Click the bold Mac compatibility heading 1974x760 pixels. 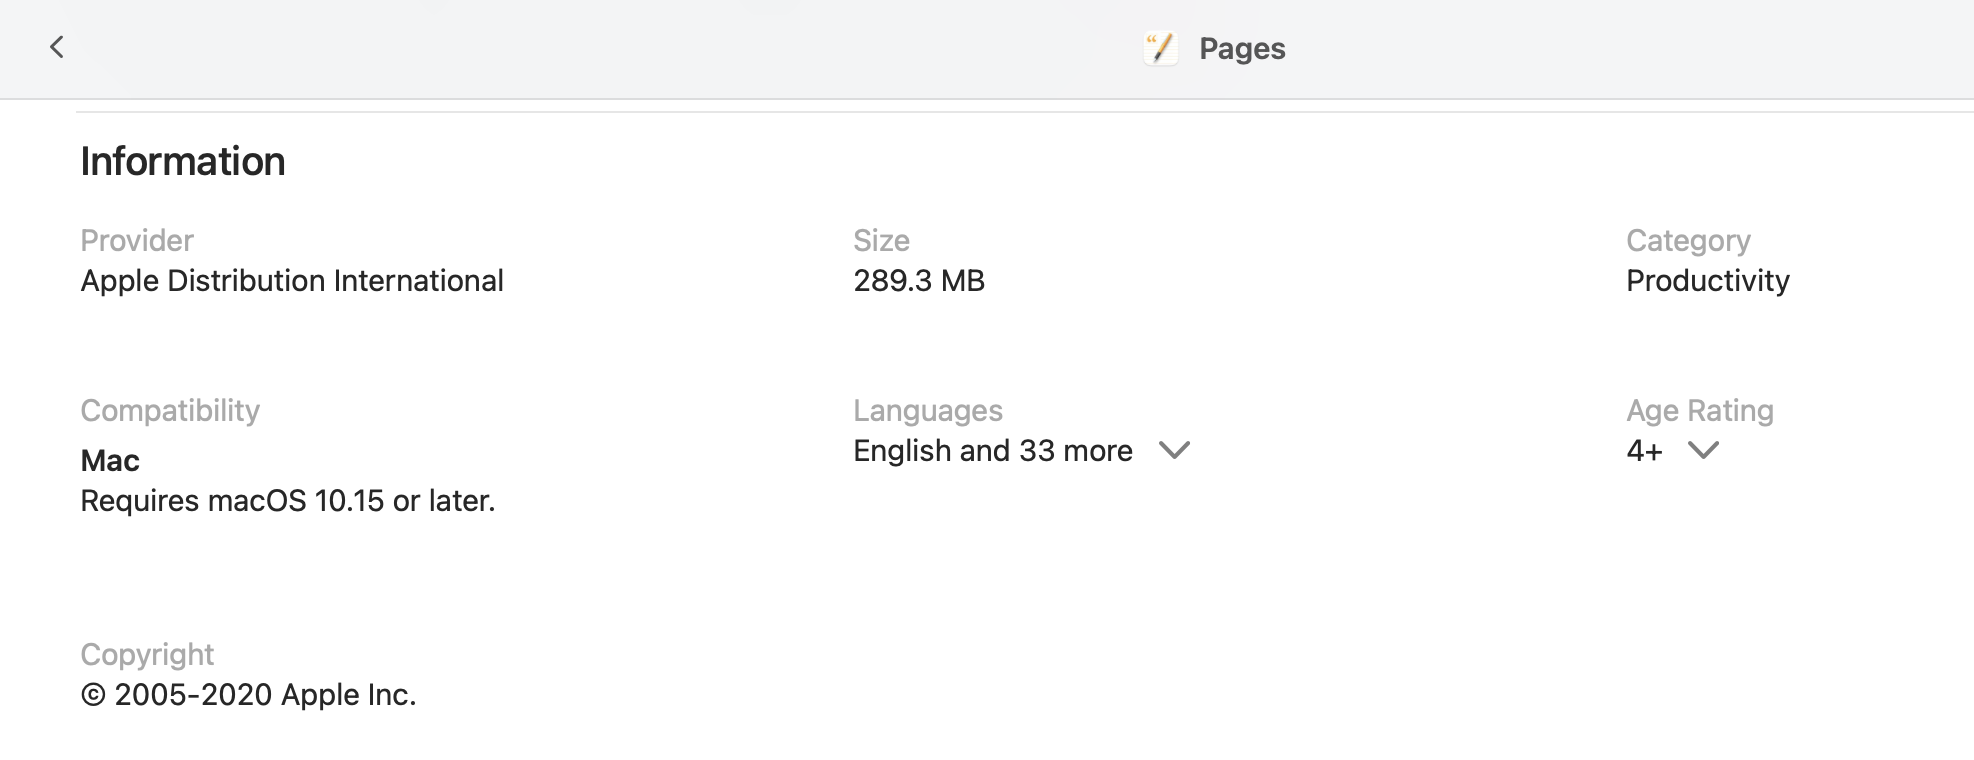(x=110, y=460)
